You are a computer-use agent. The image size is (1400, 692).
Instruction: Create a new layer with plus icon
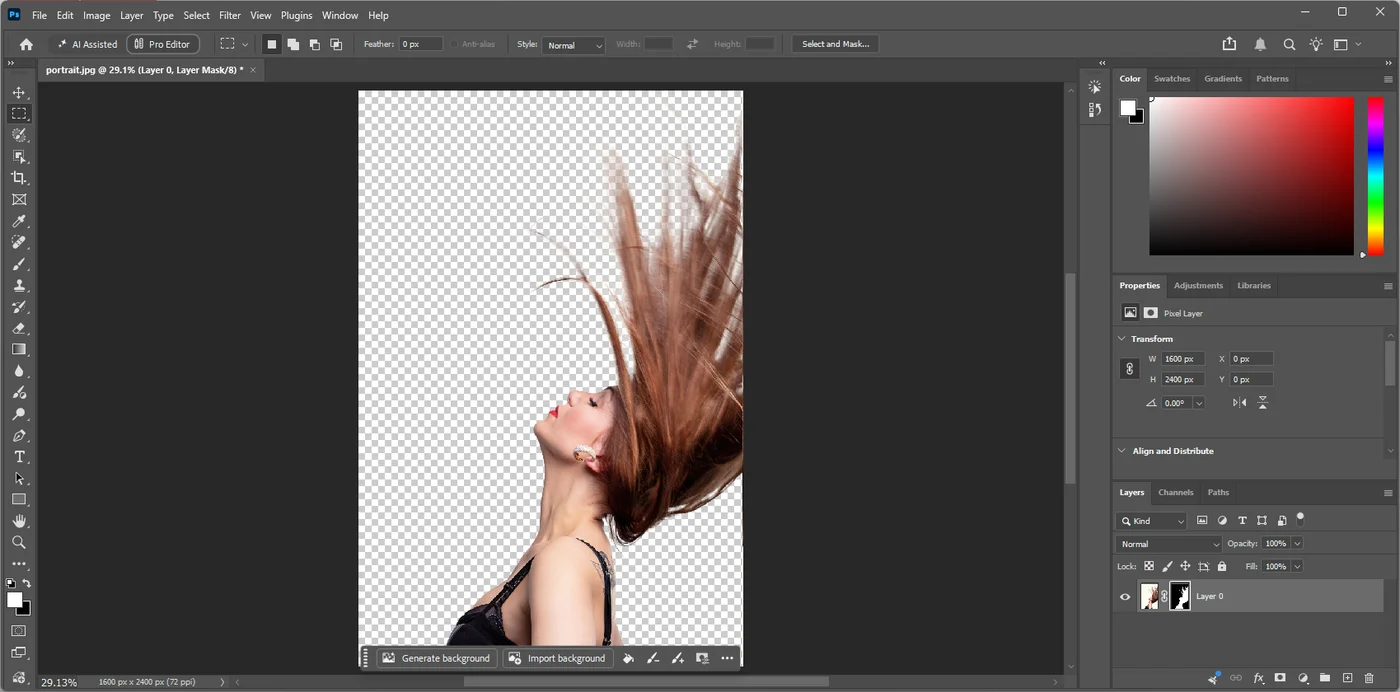pyautogui.click(x=1347, y=678)
